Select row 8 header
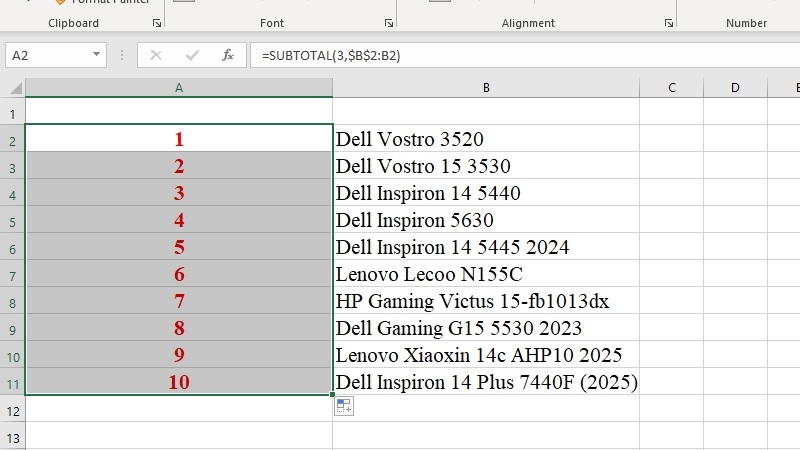 [x=12, y=301]
